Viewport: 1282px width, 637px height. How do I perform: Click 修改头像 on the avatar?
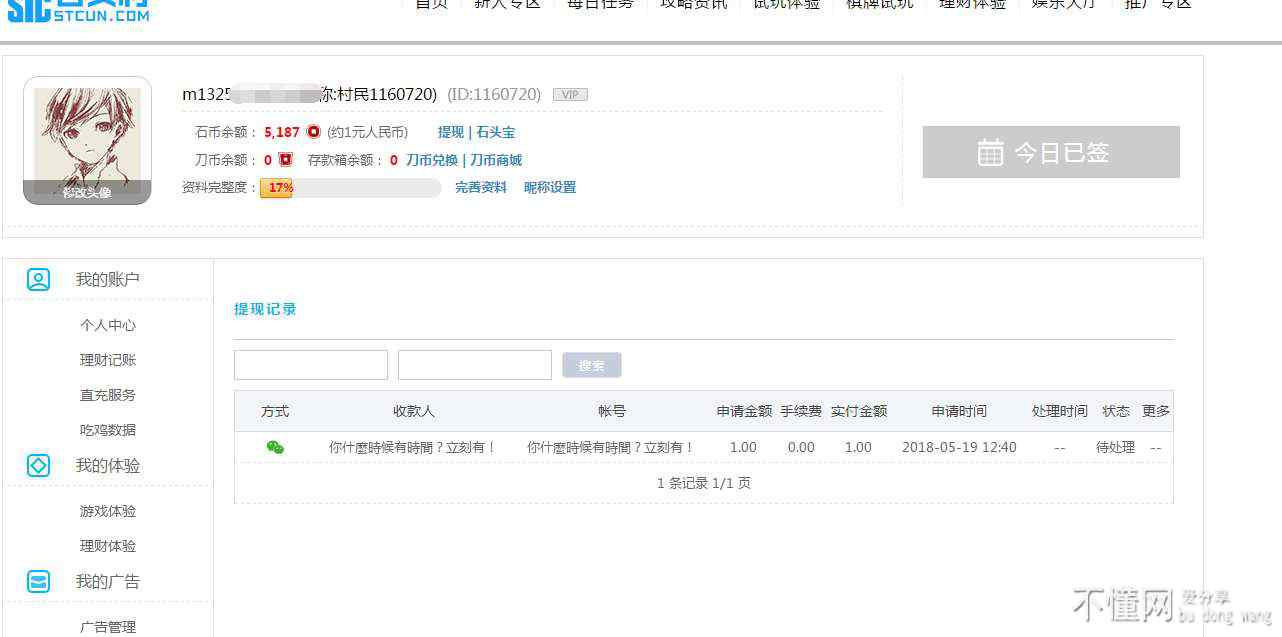click(x=87, y=193)
